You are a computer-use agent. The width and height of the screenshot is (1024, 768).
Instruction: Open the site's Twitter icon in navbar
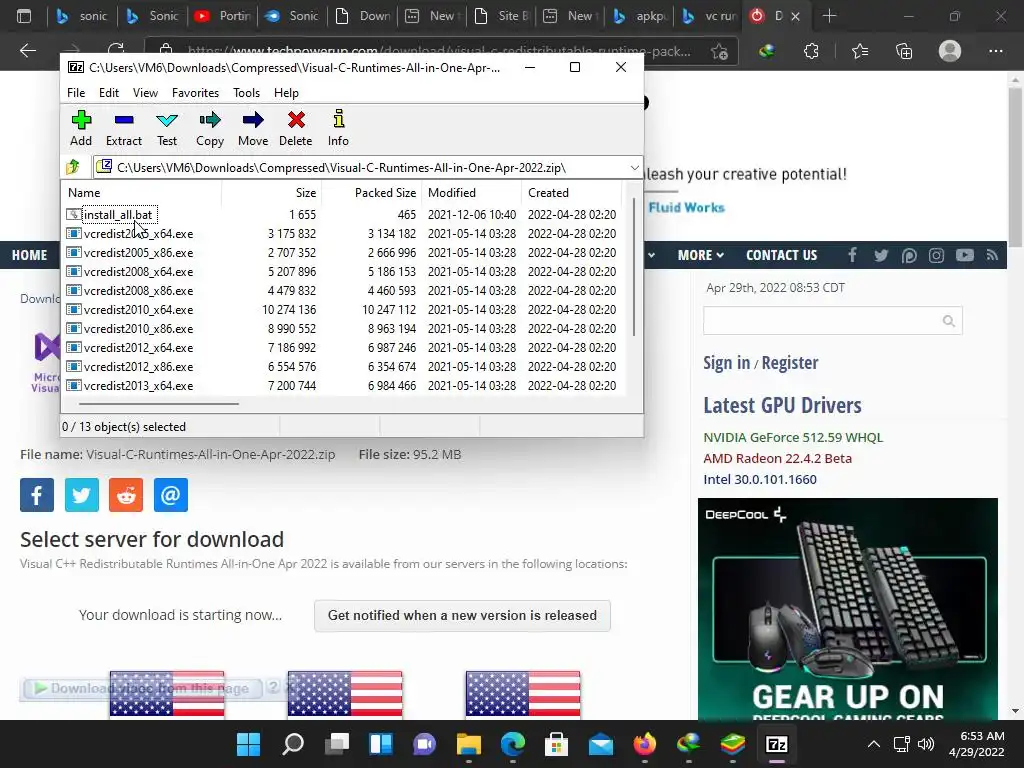tap(881, 255)
